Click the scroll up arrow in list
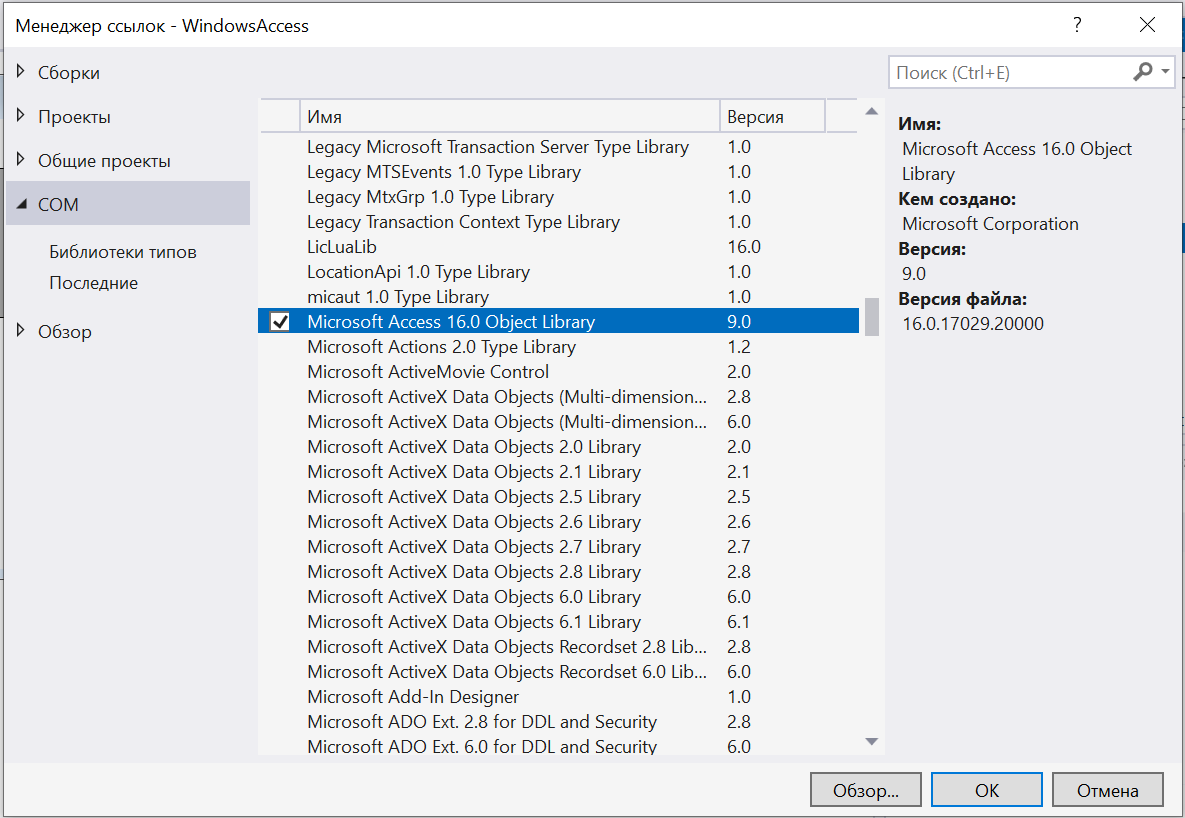 tap(871, 111)
